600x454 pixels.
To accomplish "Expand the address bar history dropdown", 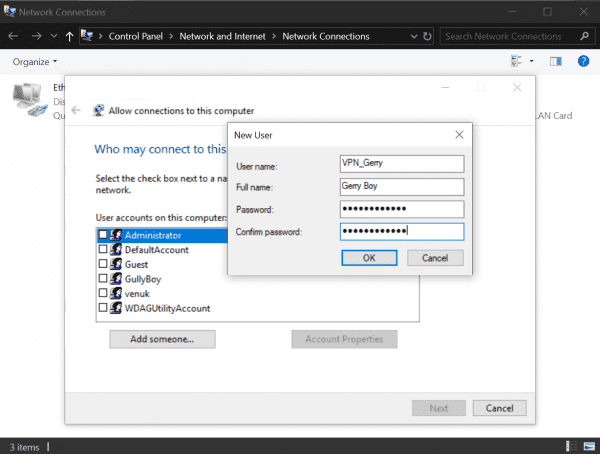I will (x=414, y=36).
